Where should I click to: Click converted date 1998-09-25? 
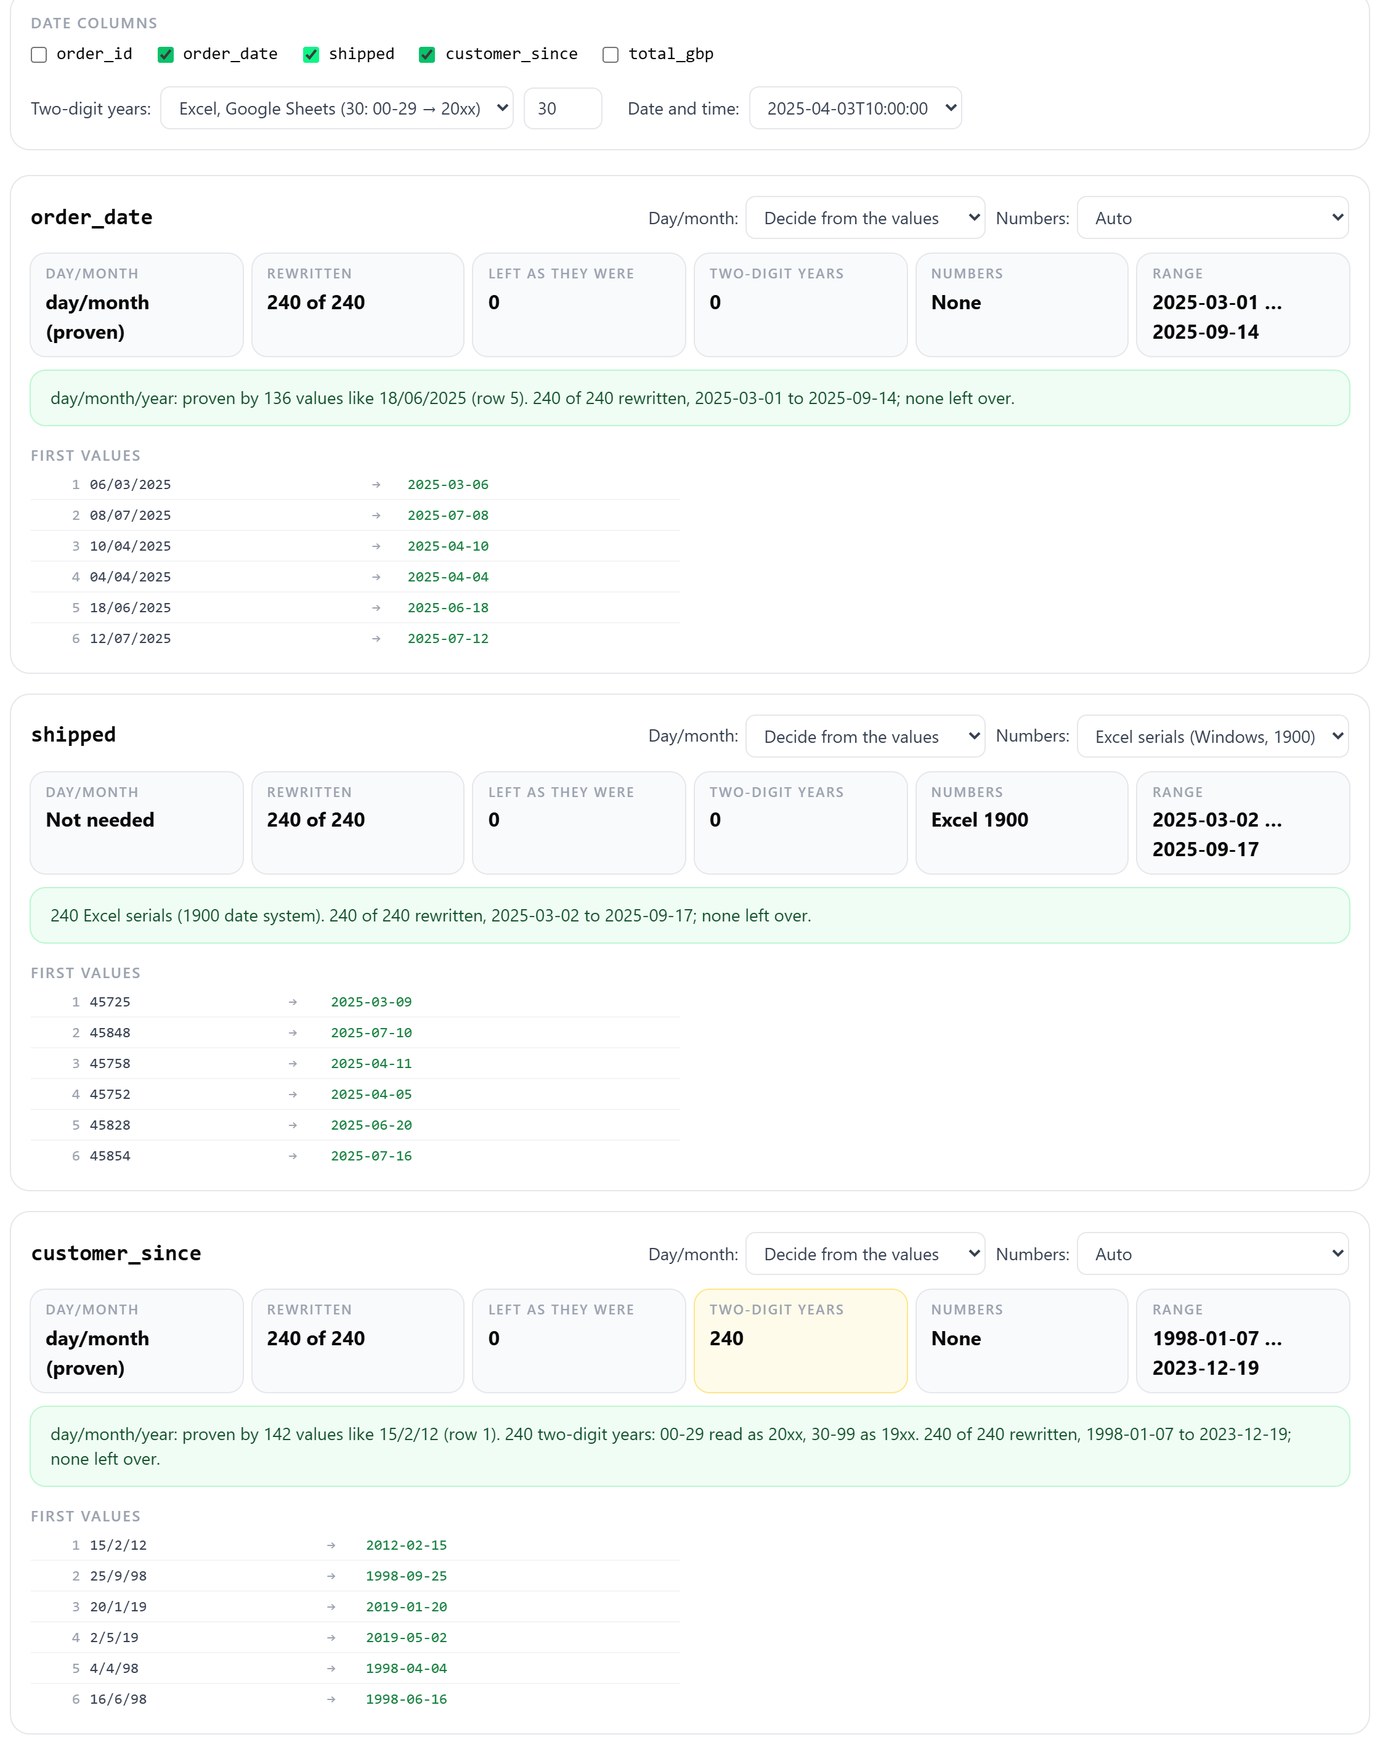pos(406,1577)
